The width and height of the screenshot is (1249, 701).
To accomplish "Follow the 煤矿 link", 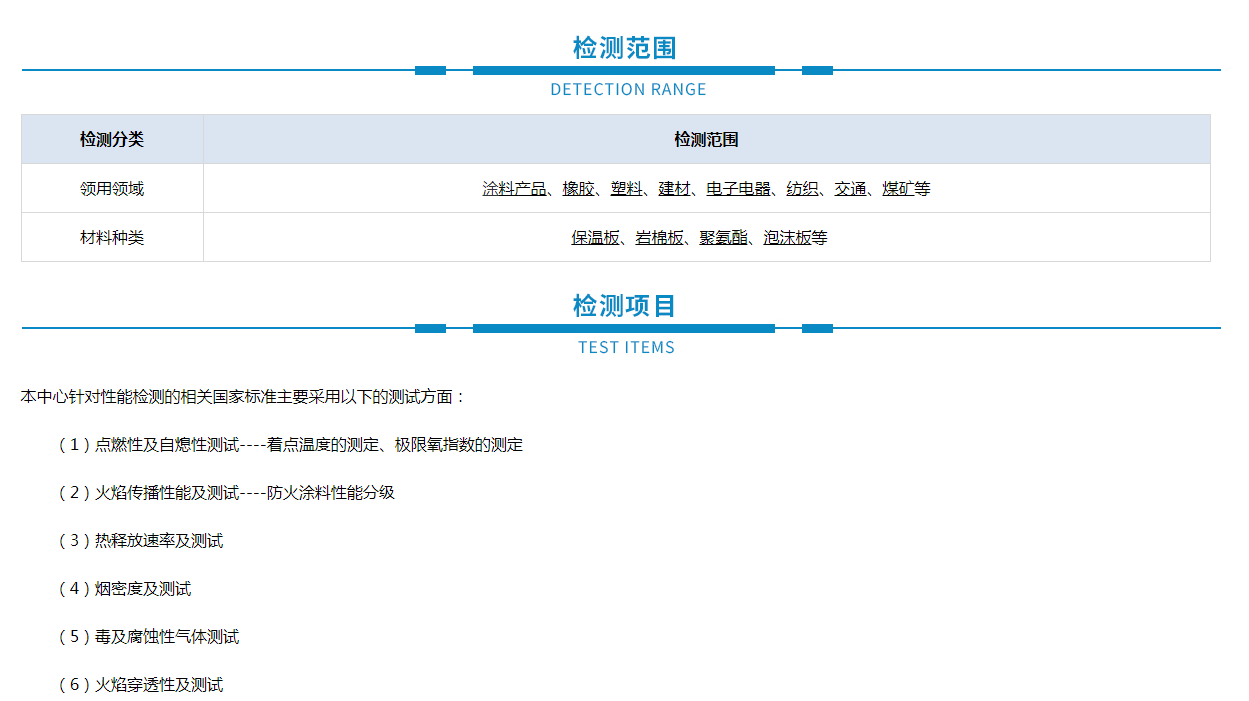I will (898, 189).
